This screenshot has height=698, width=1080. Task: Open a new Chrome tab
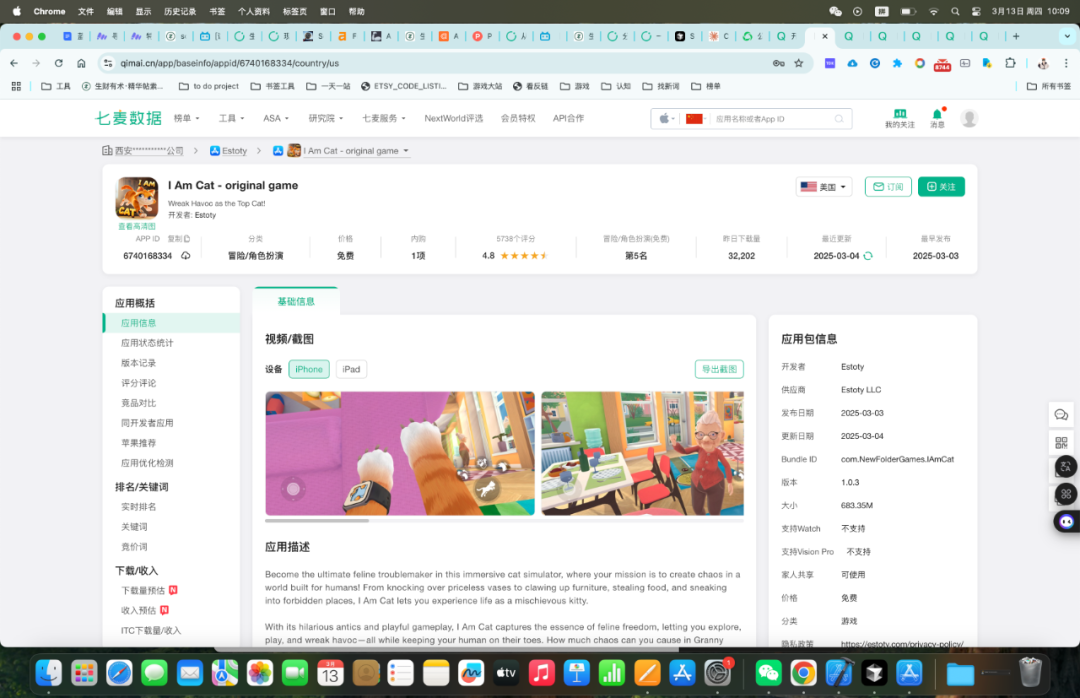(x=1016, y=36)
